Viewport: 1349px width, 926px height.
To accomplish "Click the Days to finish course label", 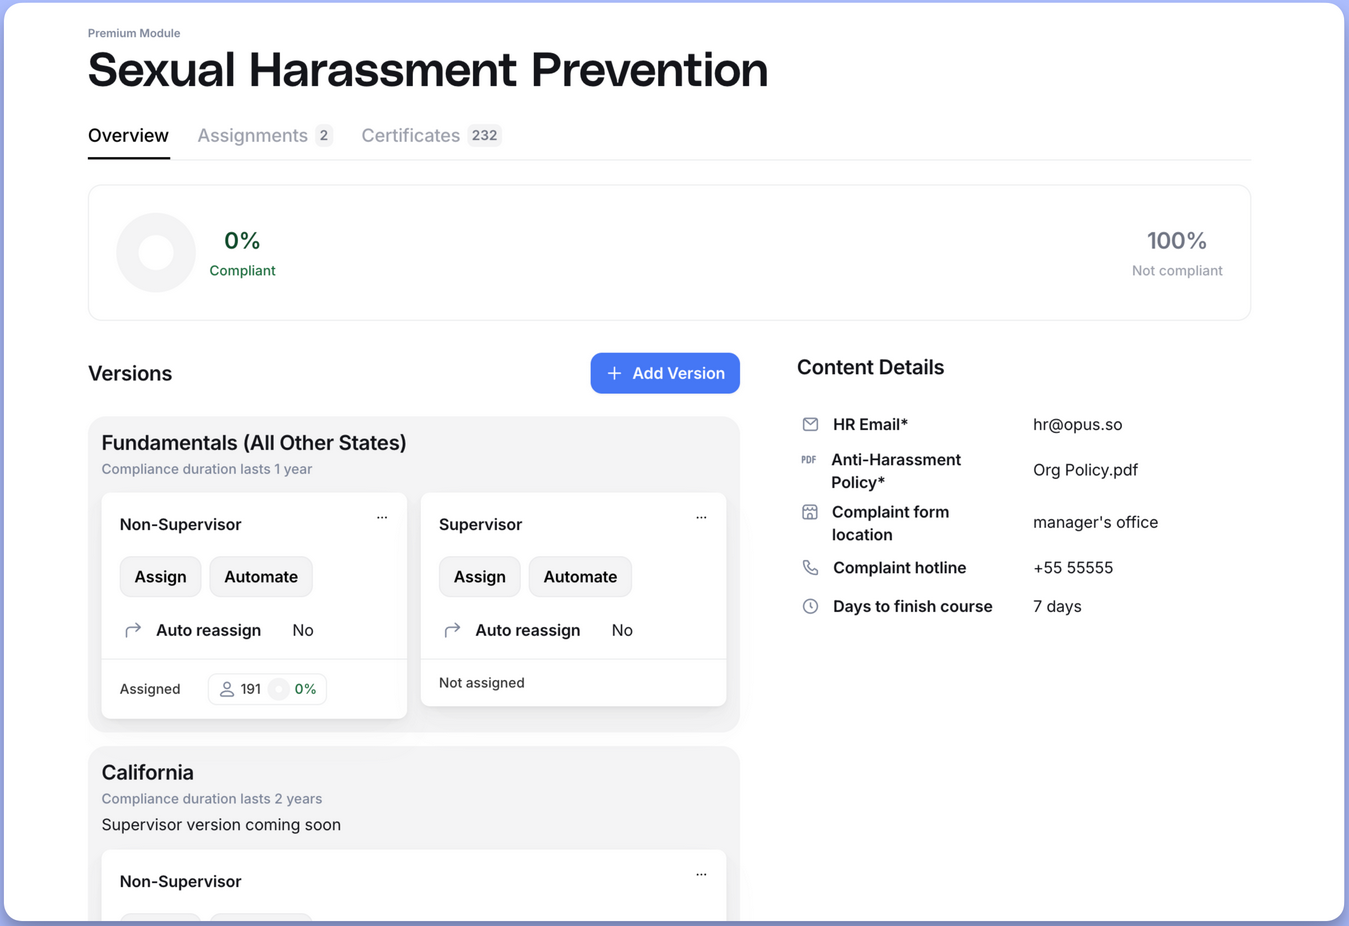I will 913,606.
